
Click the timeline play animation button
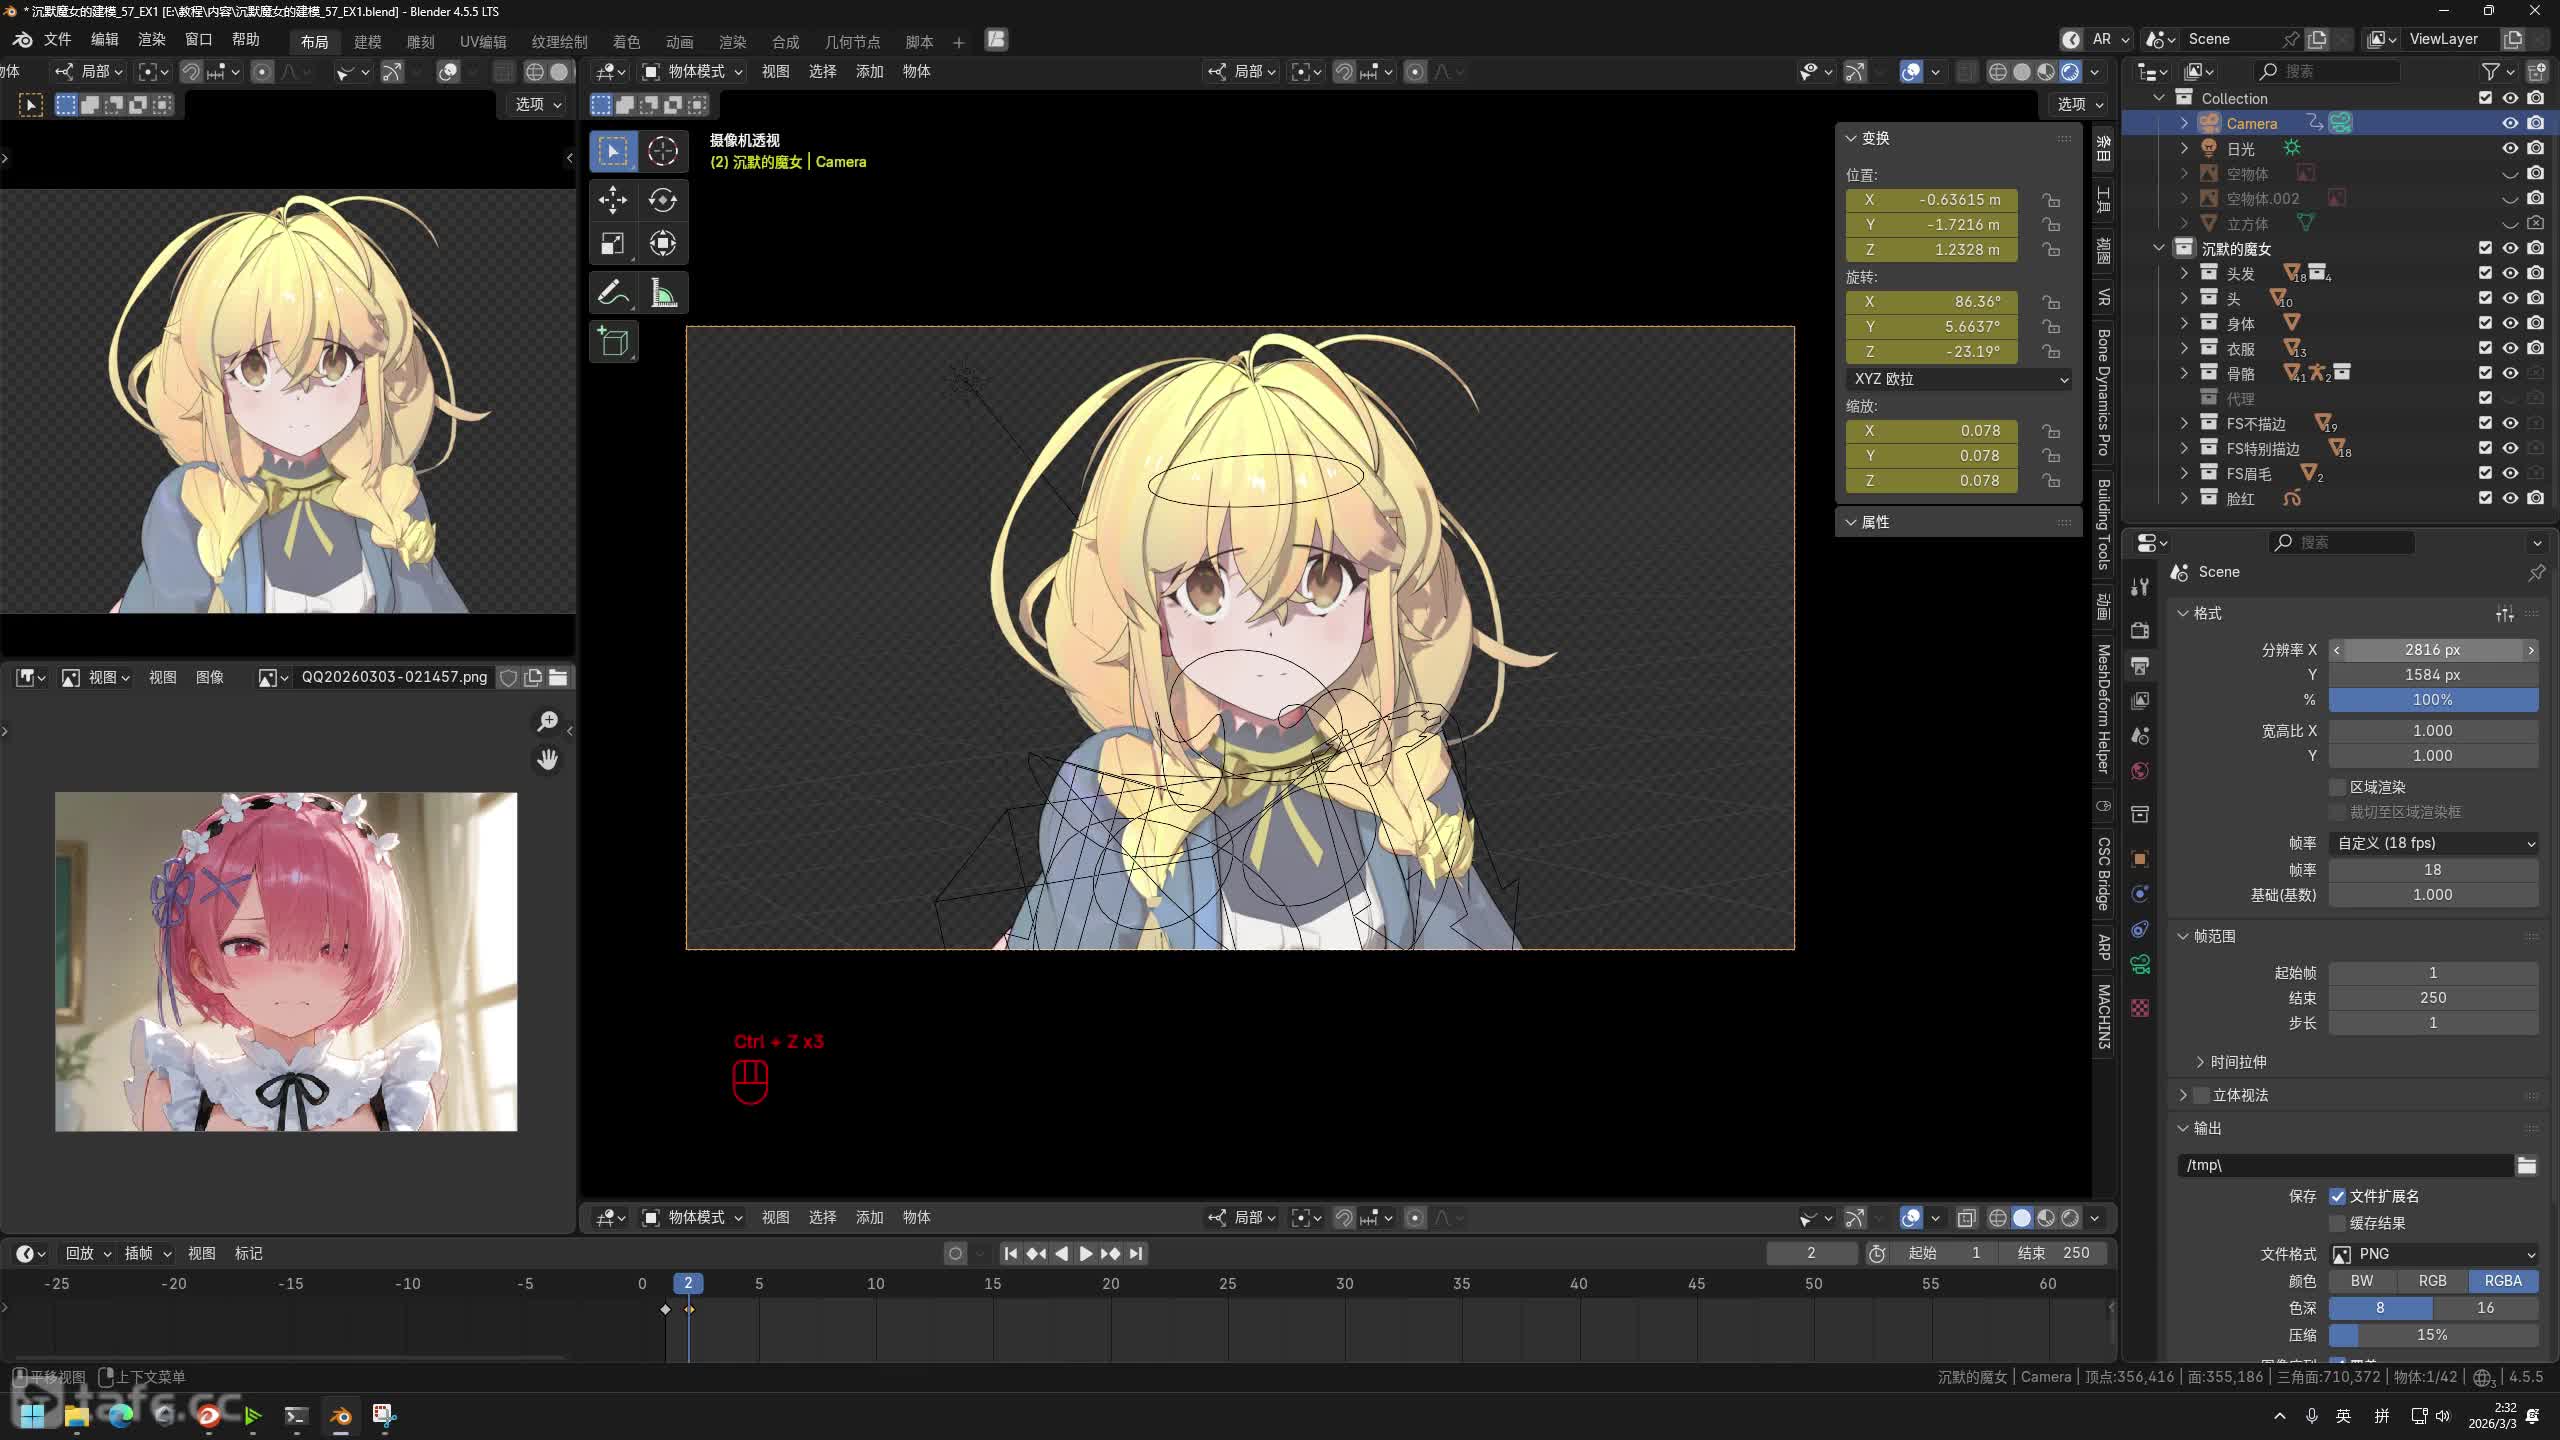(1085, 1253)
